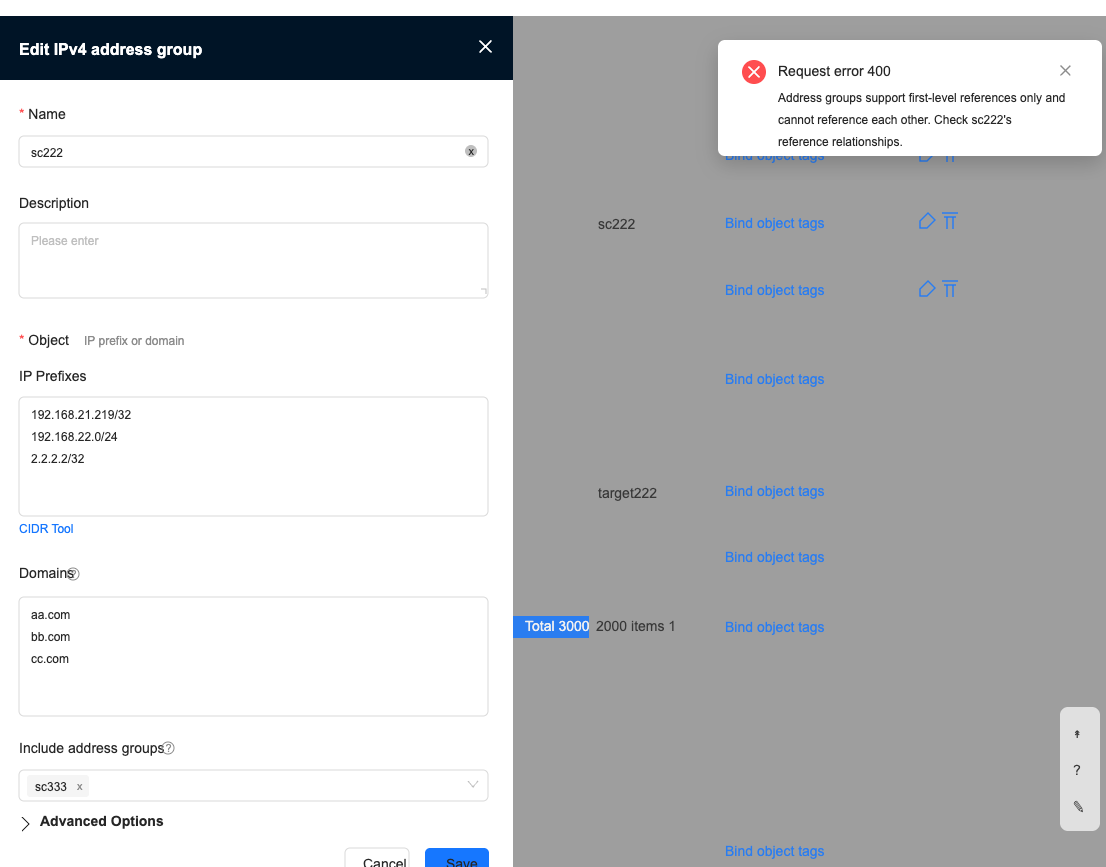Image resolution: width=1106 pixels, height=867 pixels.
Task: Click inside the IP Prefixes text area
Action: pyautogui.click(x=253, y=456)
